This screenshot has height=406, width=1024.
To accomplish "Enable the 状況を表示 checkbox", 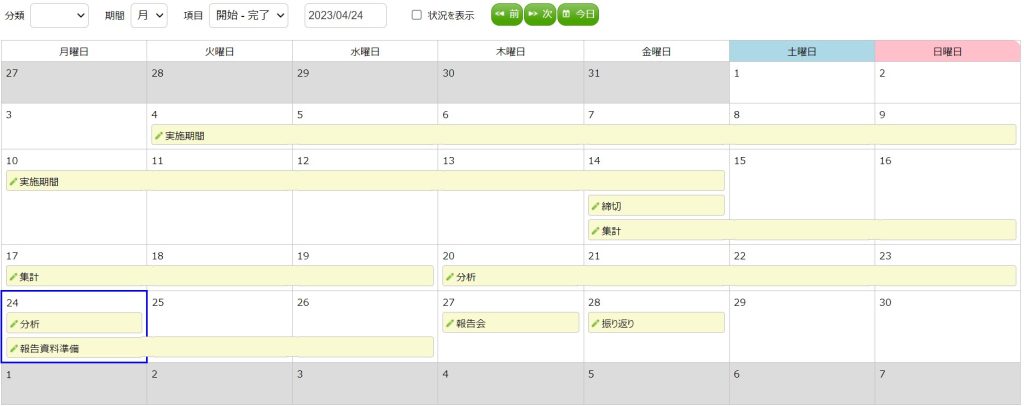I will click(x=417, y=16).
